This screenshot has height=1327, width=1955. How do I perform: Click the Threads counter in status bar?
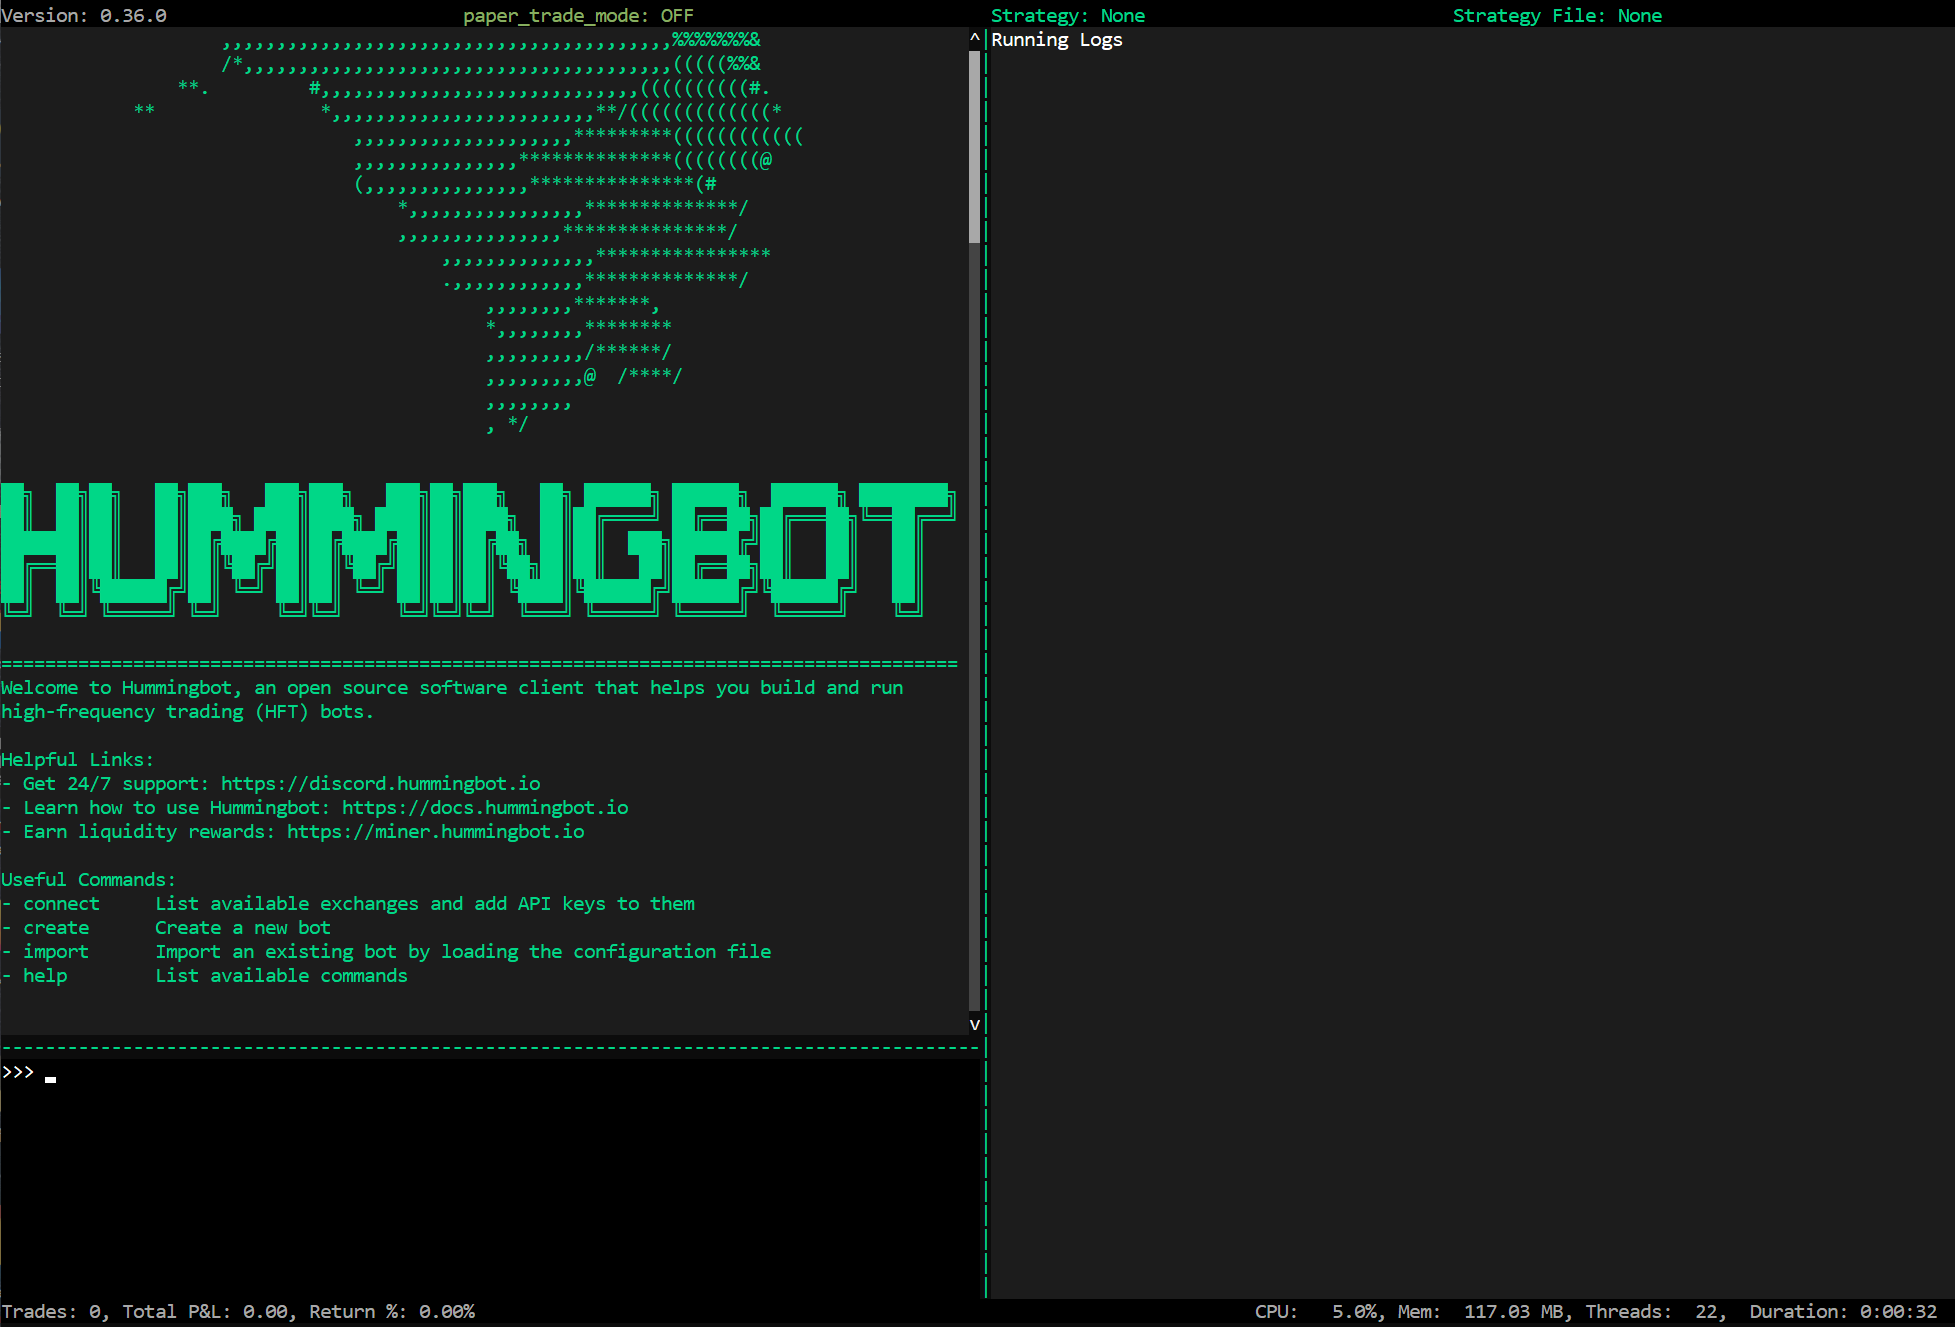(x=1650, y=1311)
